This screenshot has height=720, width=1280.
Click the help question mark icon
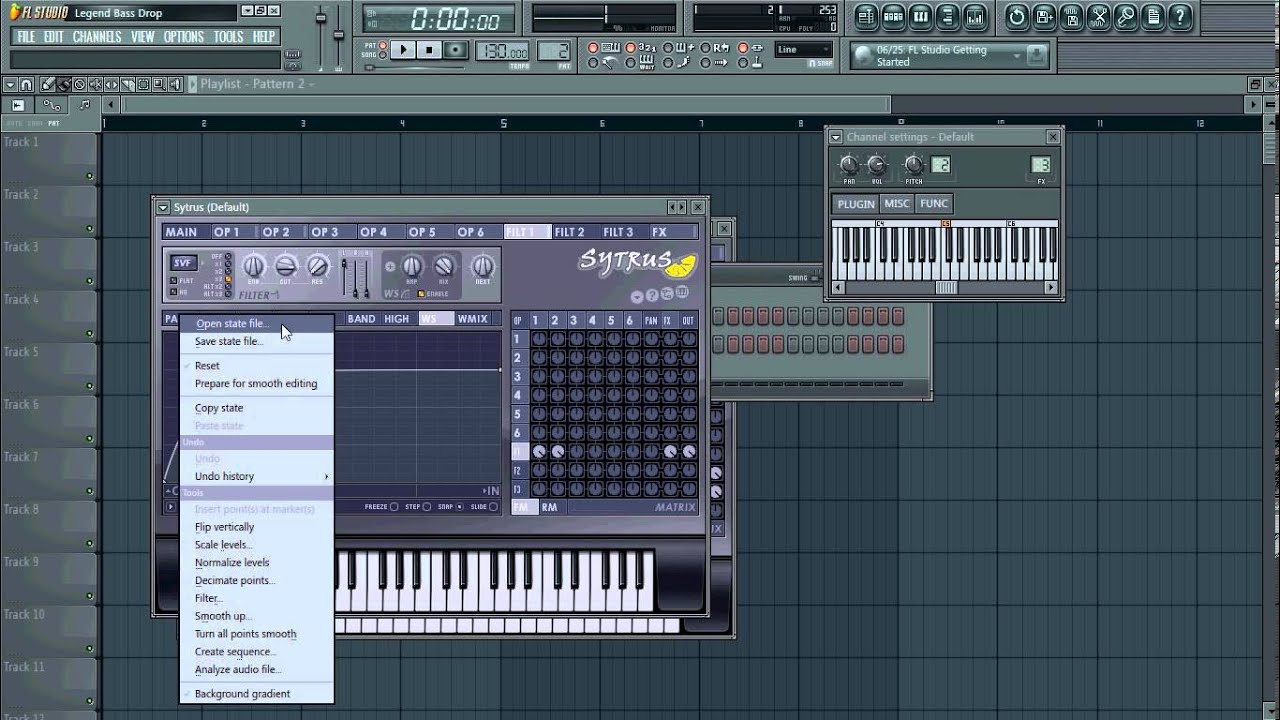point(1180,16)
